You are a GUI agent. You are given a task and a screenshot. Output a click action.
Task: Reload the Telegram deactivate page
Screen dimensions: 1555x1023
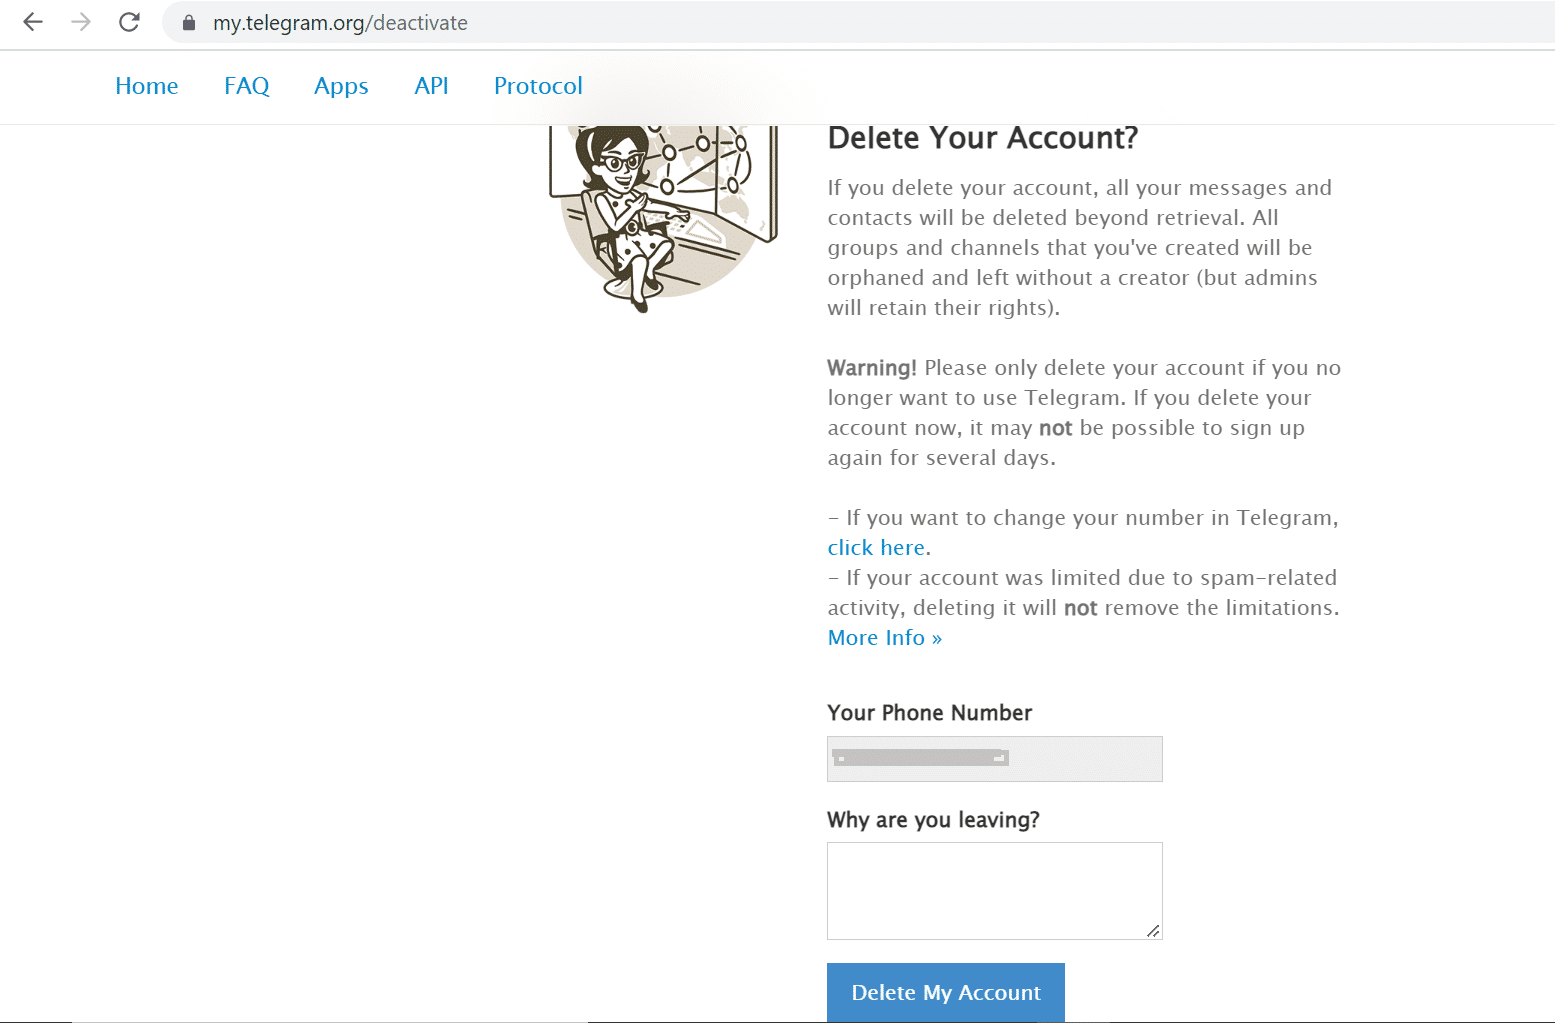(x=129, y=22)
